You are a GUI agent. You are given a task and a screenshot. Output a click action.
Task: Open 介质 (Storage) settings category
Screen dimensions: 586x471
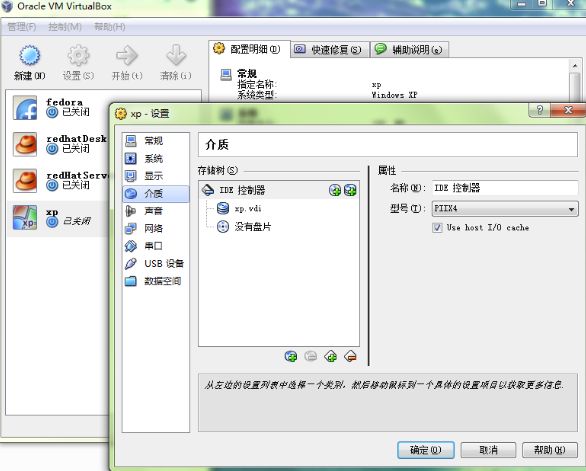[x=155, y=194]
